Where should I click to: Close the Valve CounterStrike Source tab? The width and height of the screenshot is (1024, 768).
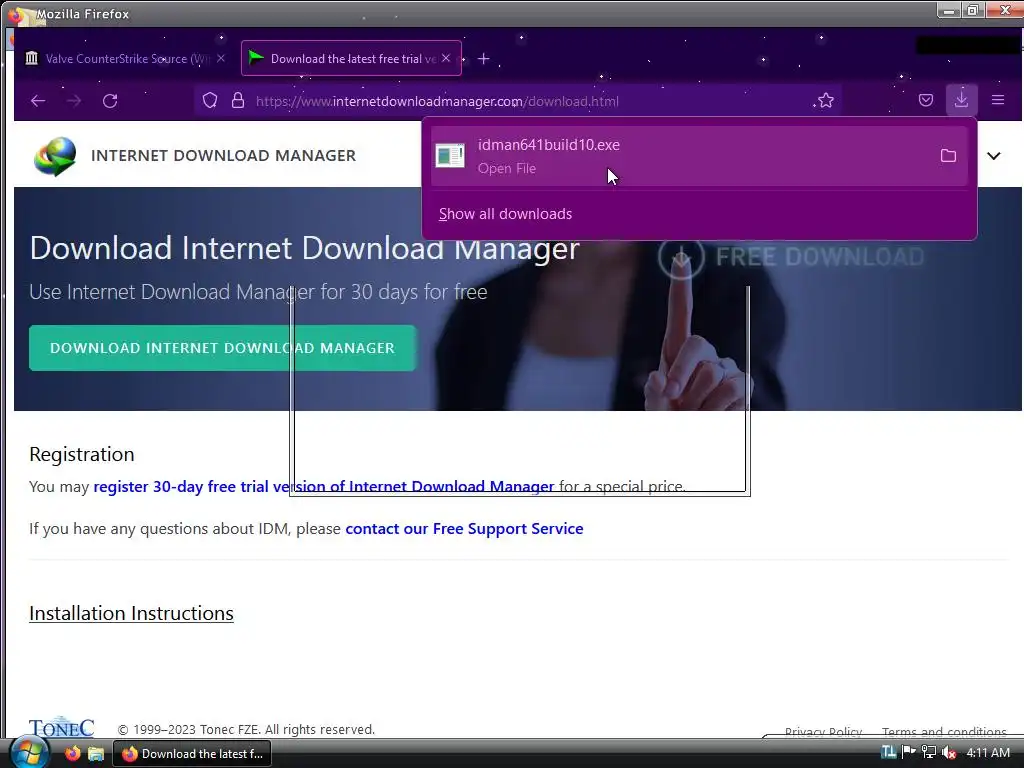[221, 58]
